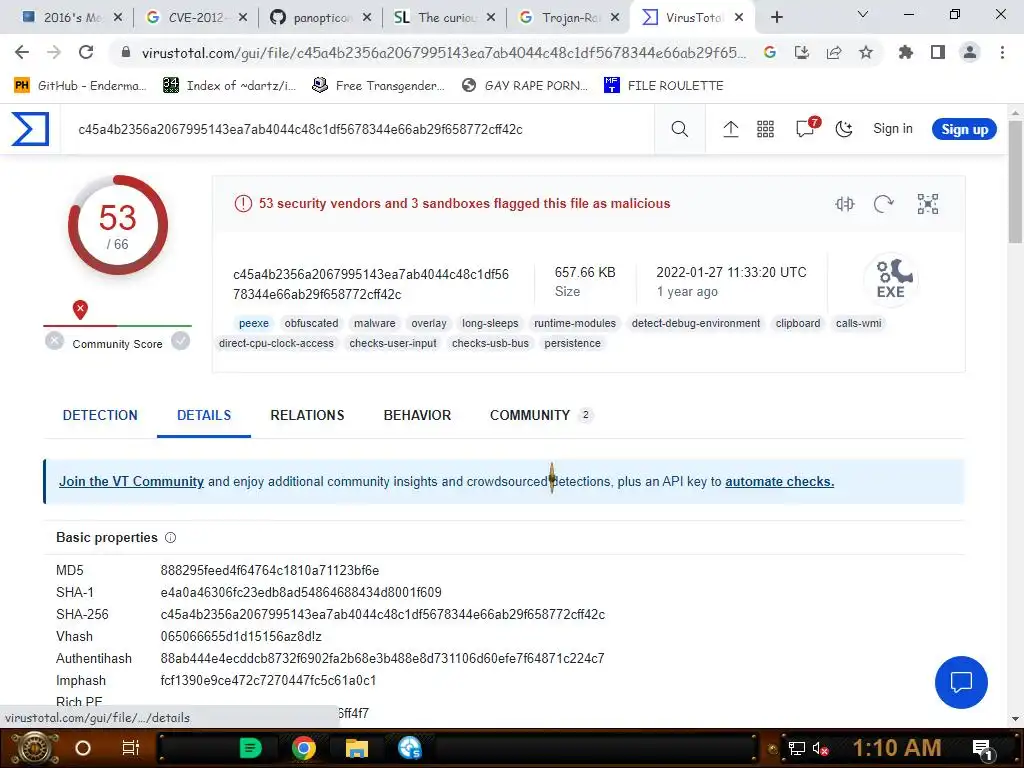Click the page vertical scrollbar thumb
This screenshot has height=768, width=1024.
pos(1015,181)
